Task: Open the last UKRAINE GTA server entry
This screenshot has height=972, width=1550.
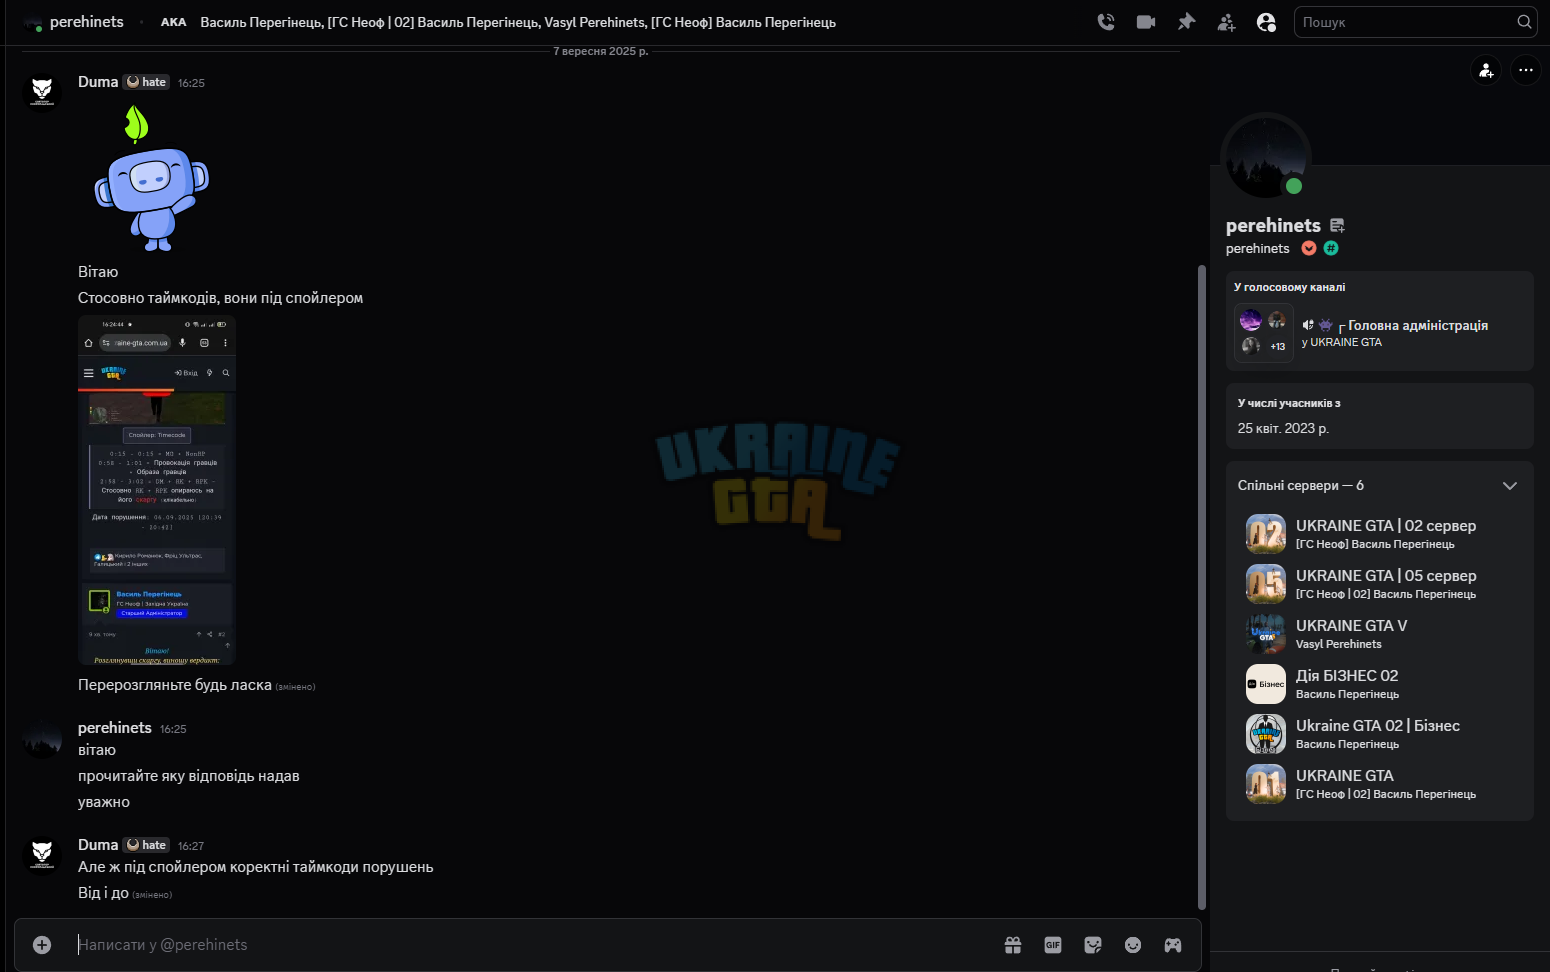Action: [1380, 784]
